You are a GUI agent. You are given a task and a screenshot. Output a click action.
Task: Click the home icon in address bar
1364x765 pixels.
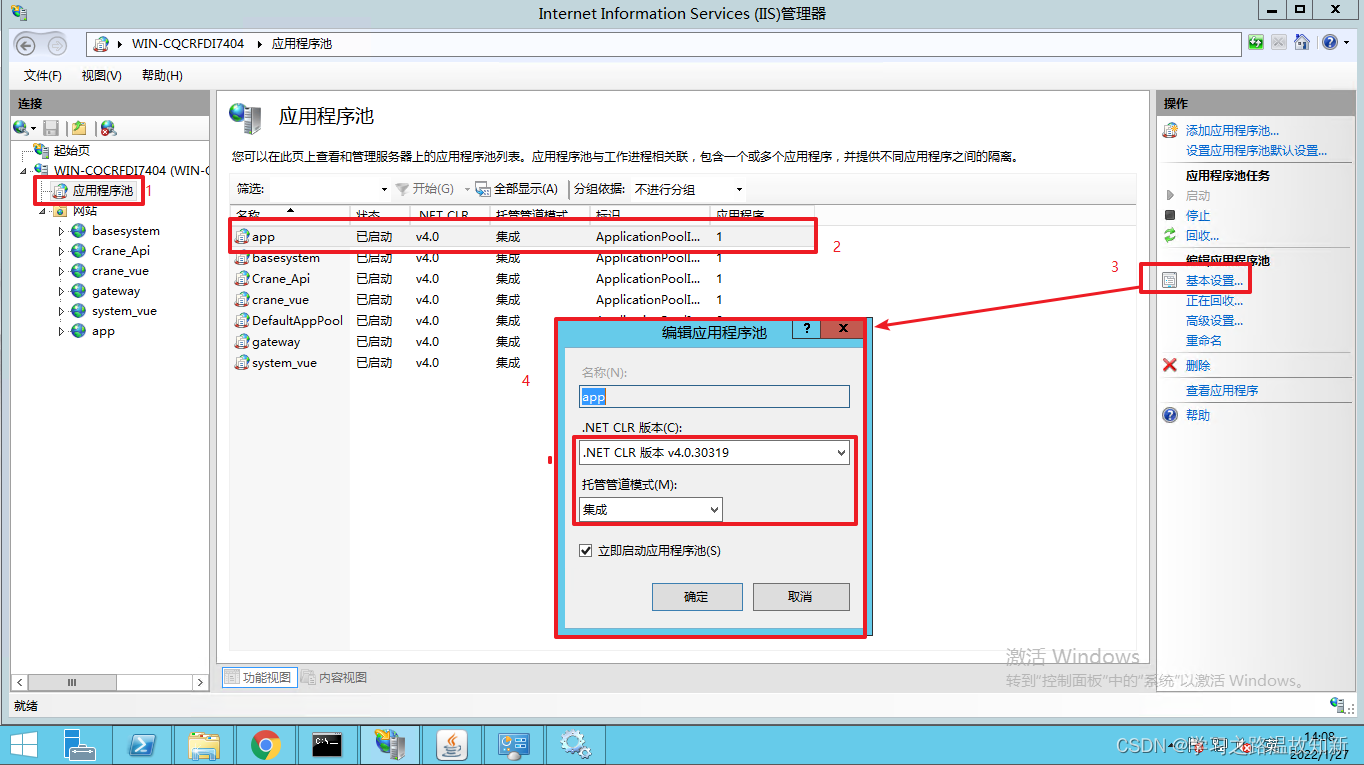tap(1302, 43)
